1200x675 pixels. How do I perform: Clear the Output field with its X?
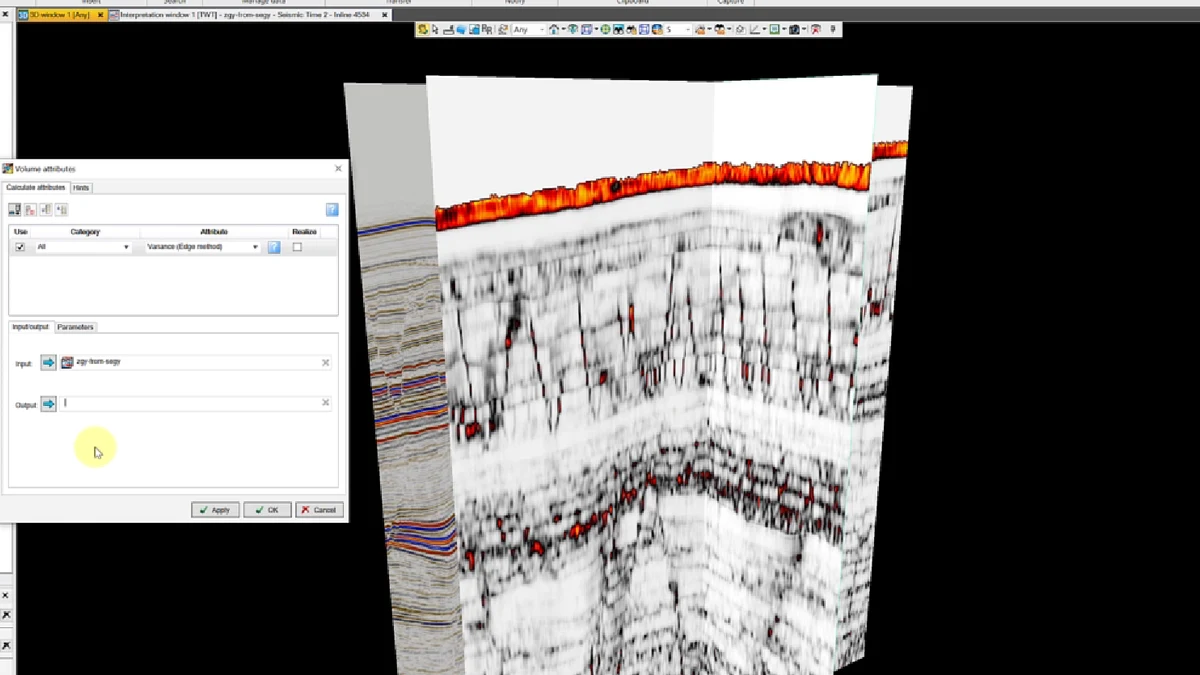(325, 403)
